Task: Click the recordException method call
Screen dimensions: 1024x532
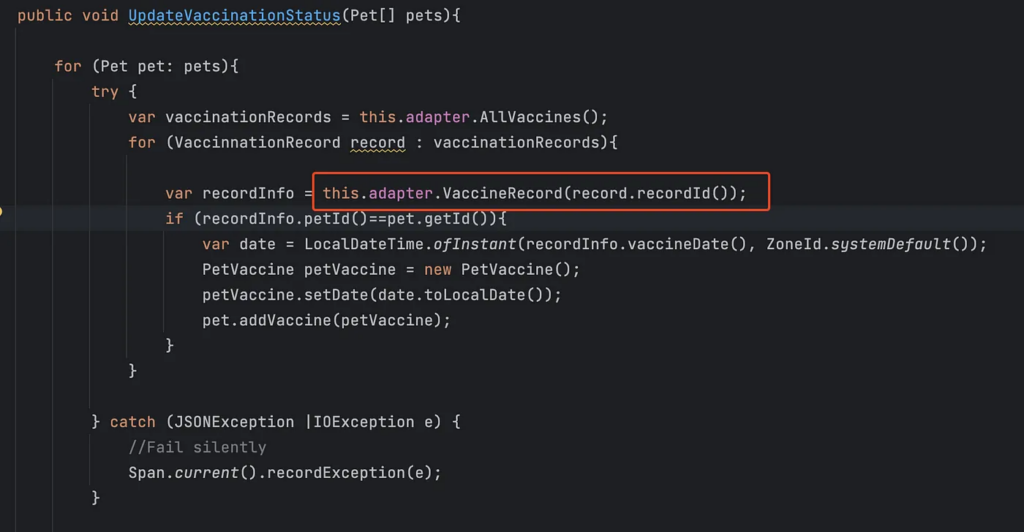Action: (336, 474)
